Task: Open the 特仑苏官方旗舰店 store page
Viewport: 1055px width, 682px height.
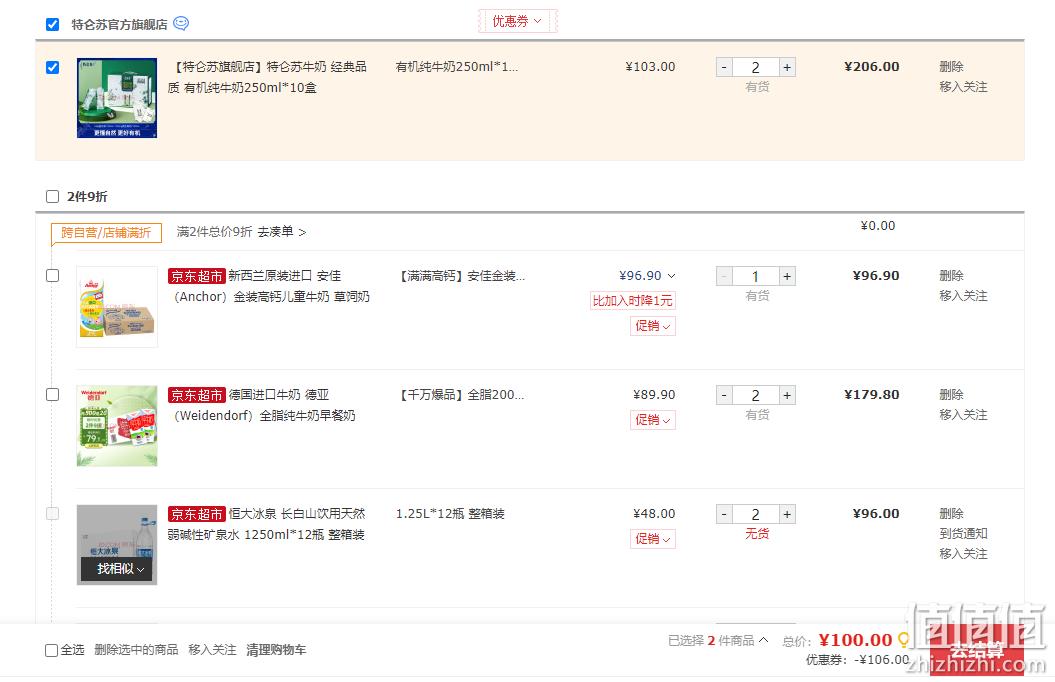Action: [119, 25]
